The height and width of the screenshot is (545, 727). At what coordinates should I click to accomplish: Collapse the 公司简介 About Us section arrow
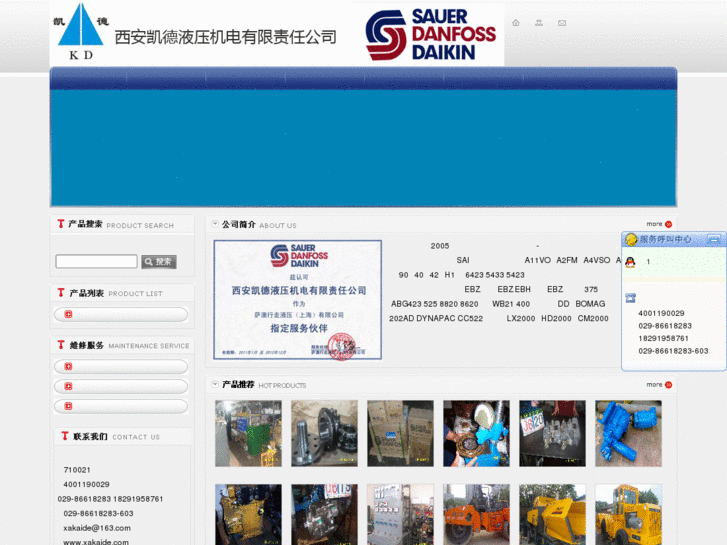tap(215, 224)
